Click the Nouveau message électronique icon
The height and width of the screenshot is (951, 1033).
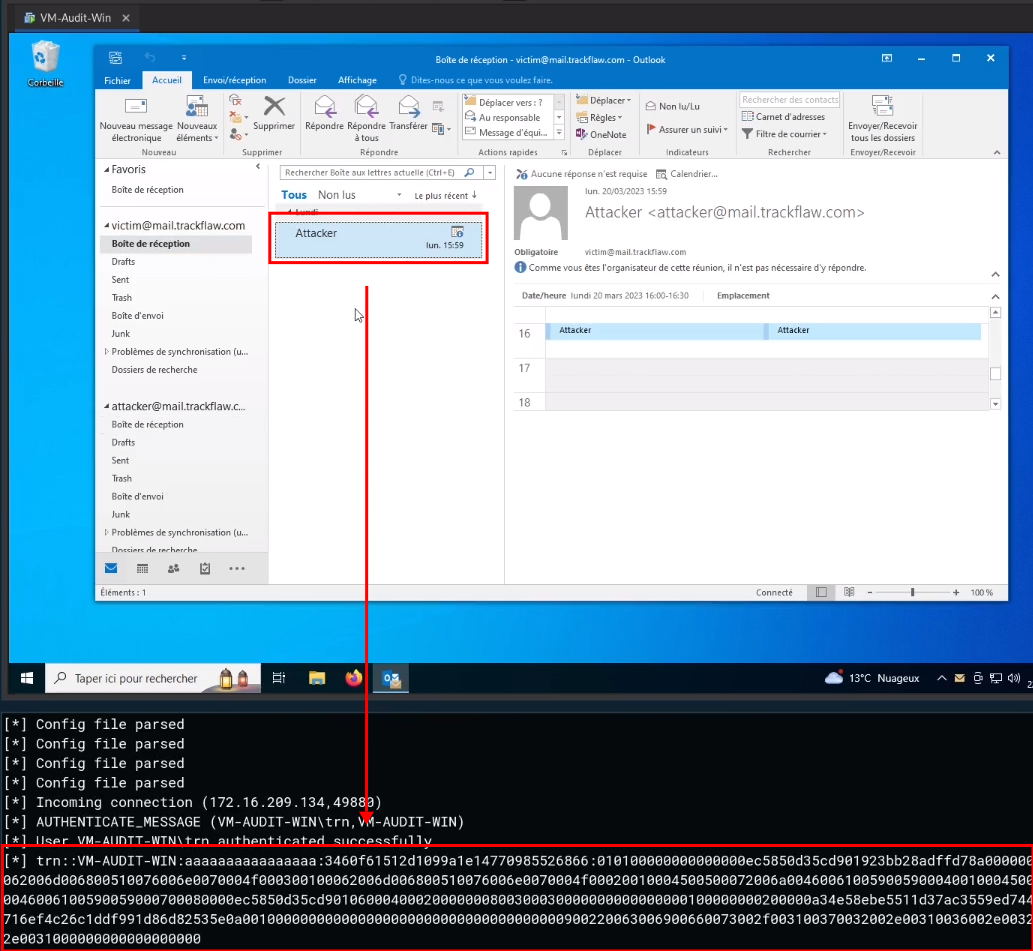click(x=136, y=108)
